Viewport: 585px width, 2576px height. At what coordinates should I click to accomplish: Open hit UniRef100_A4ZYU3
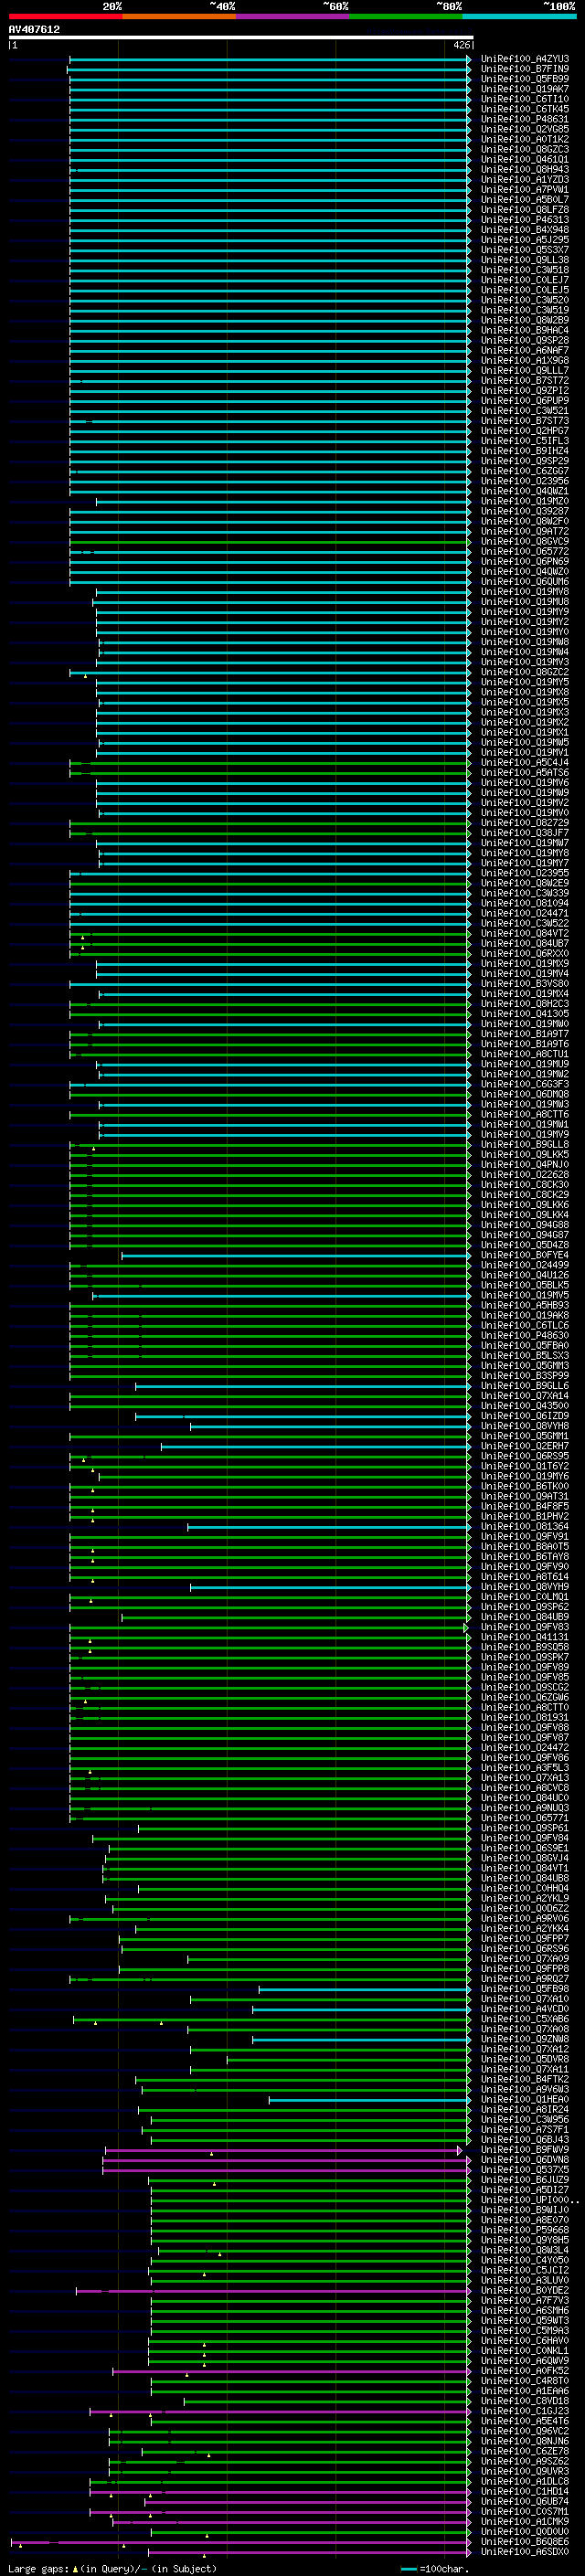point(525,59)
